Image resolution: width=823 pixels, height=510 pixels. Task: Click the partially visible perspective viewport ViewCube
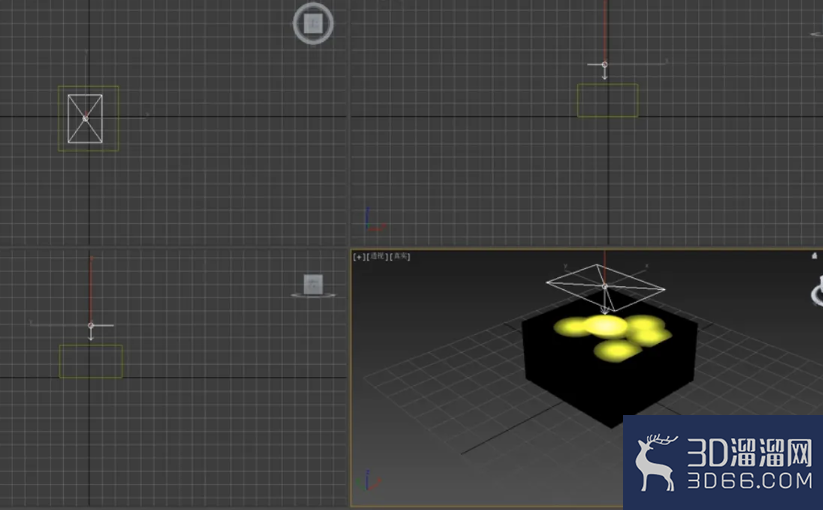coord(817,294)
